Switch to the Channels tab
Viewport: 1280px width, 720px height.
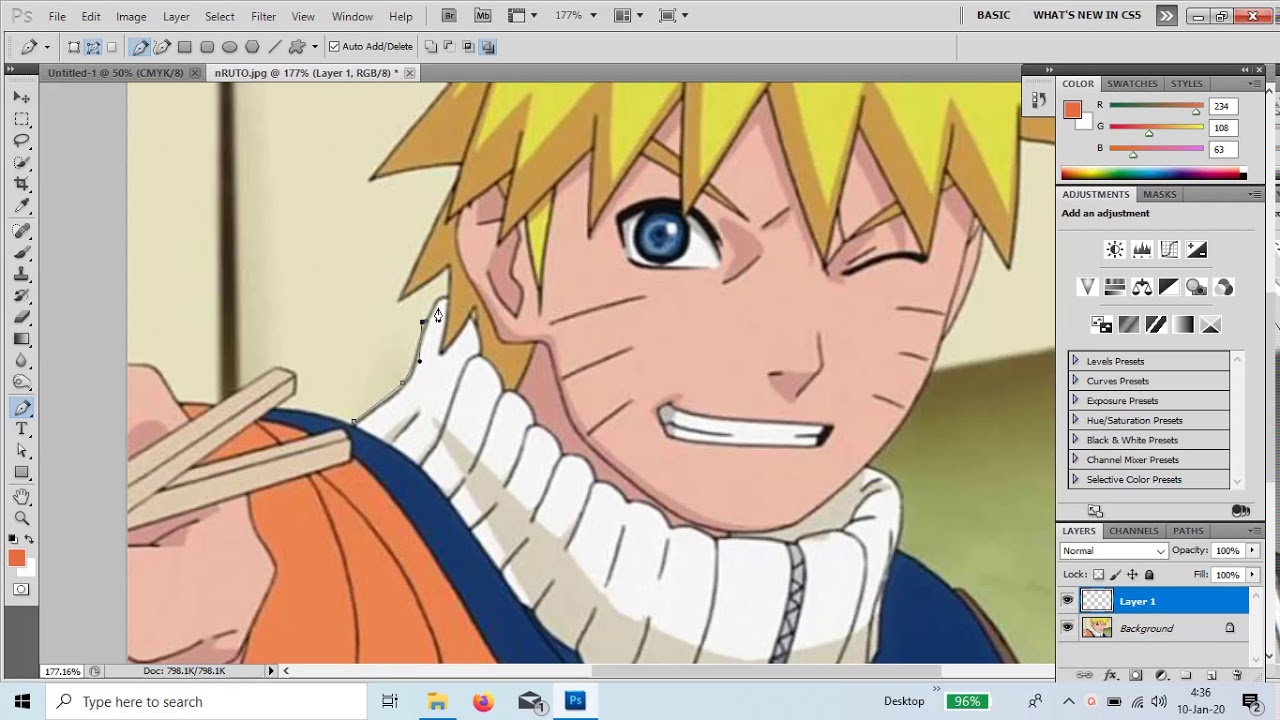(1133, 531)
